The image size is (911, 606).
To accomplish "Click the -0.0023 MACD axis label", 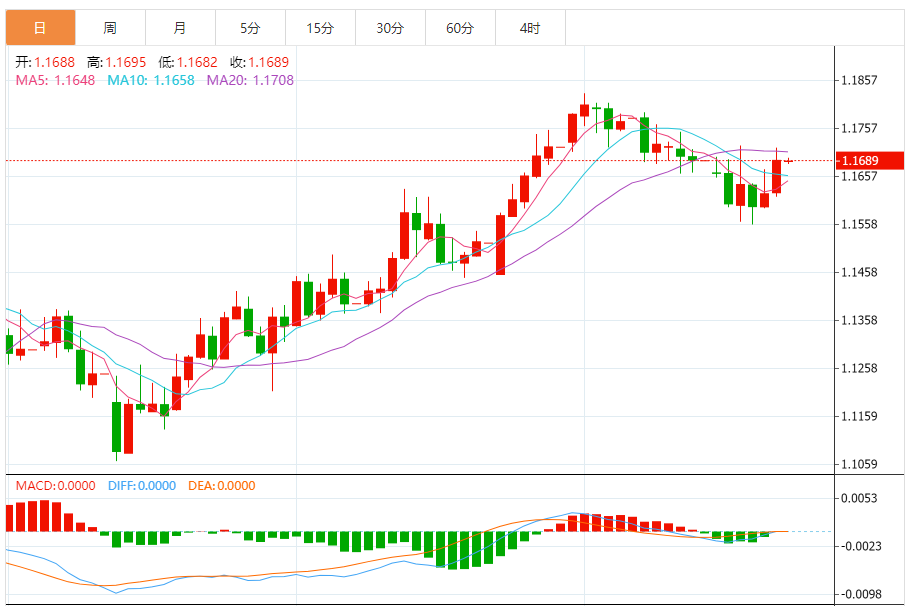I will [x=859, y=546].
